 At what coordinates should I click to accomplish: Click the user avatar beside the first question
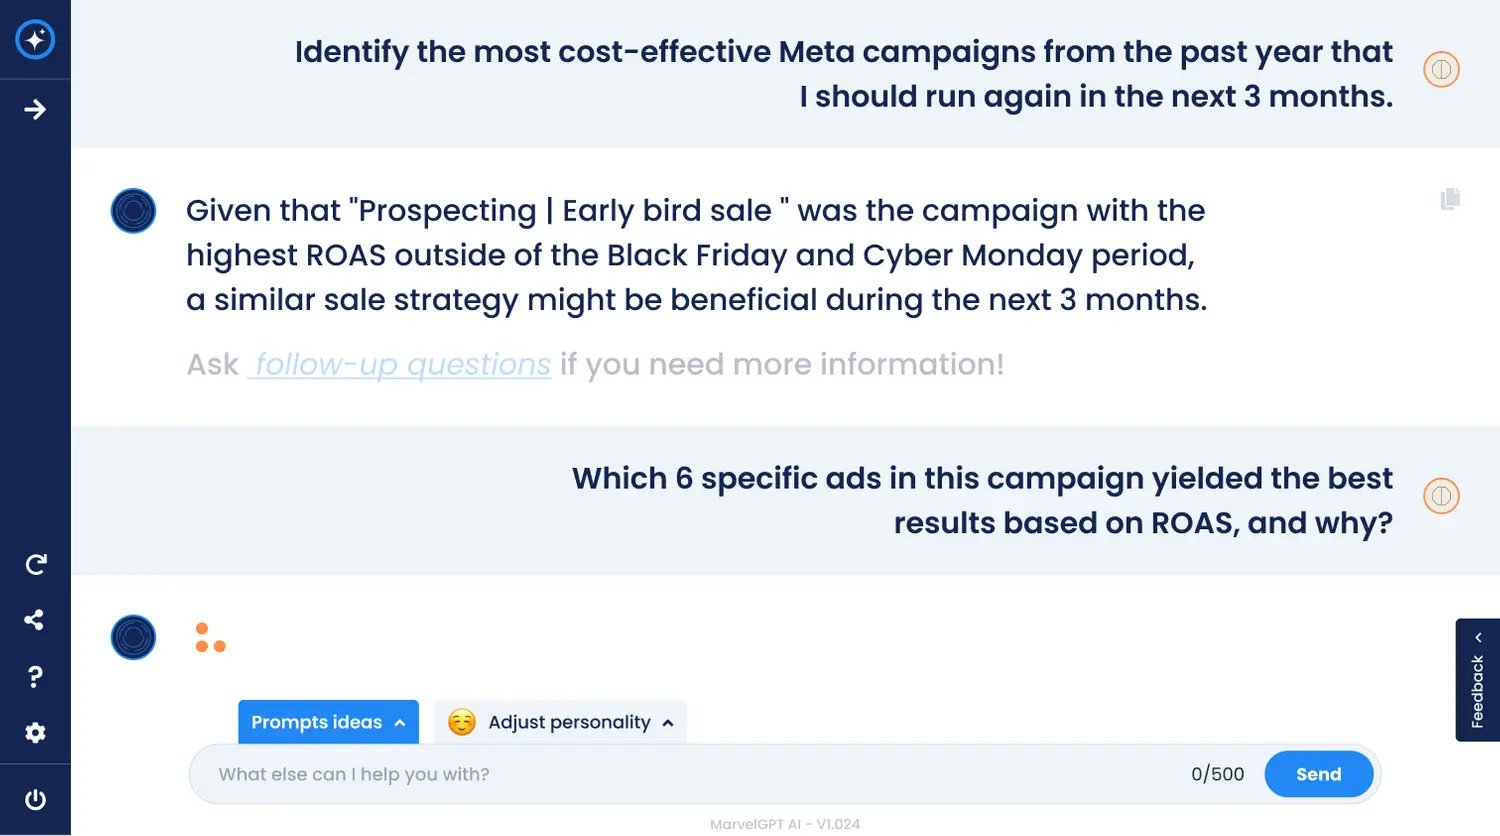(x=1441, y=69)
